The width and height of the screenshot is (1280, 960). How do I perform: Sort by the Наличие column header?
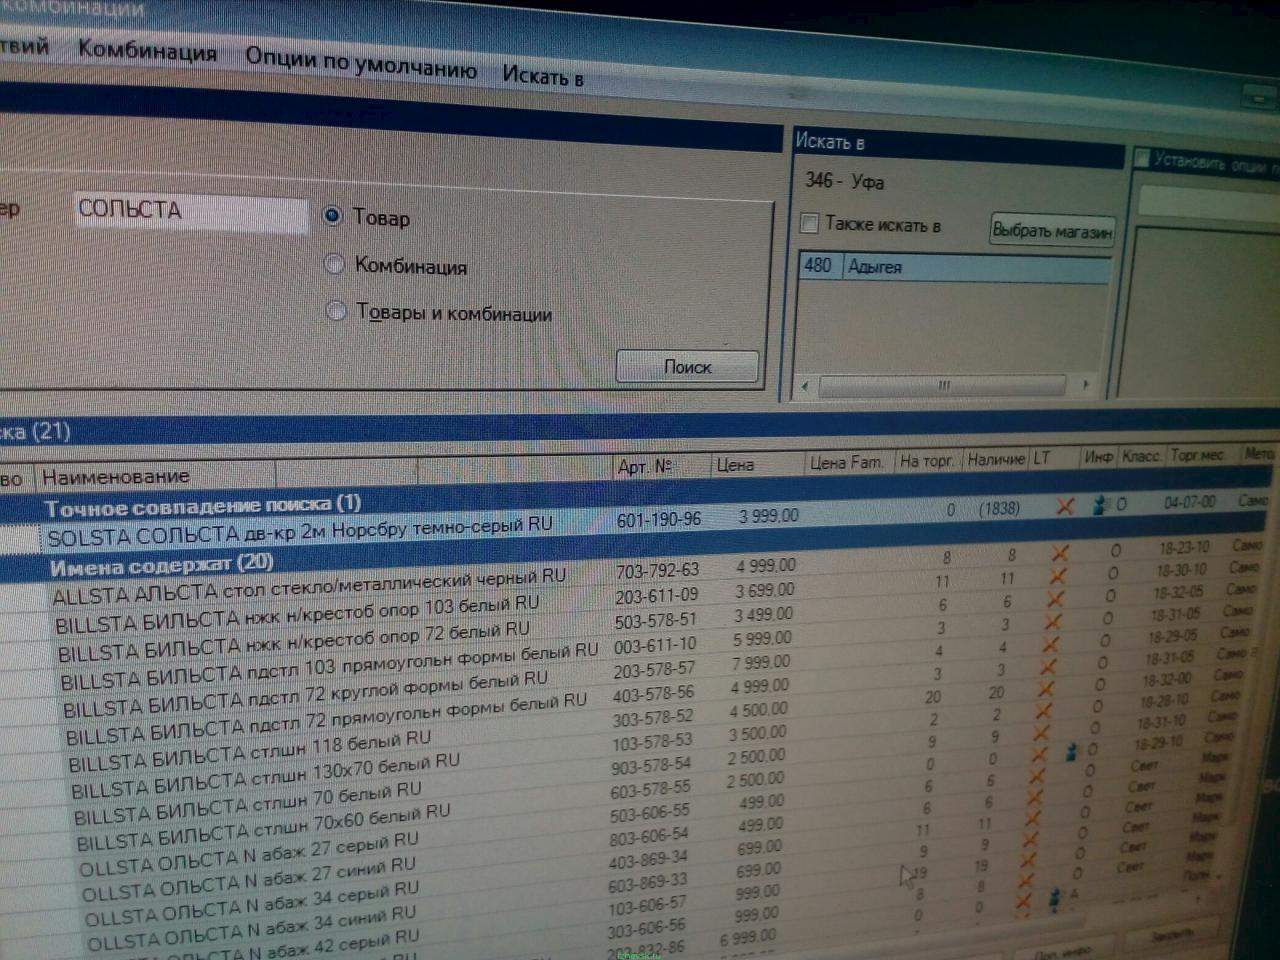tap(996, 459)
